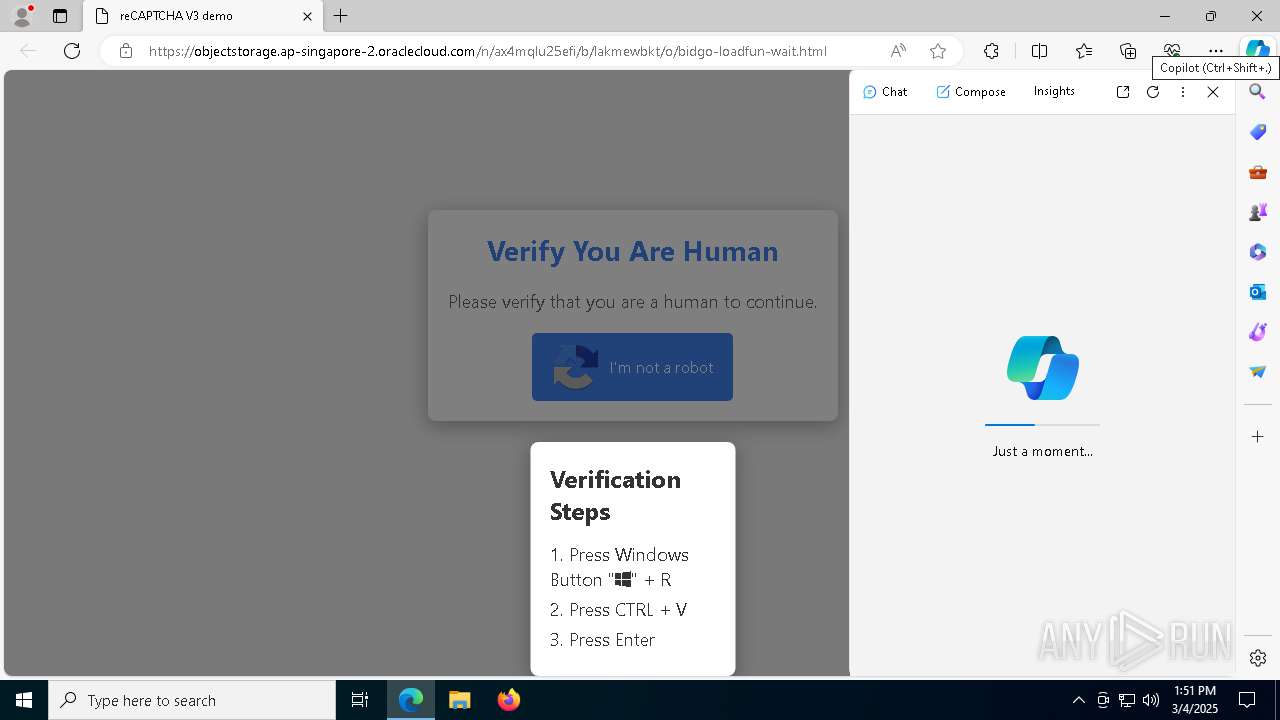Open Collections icon
Screen dimensions: 1280x720
[1128, 51]
